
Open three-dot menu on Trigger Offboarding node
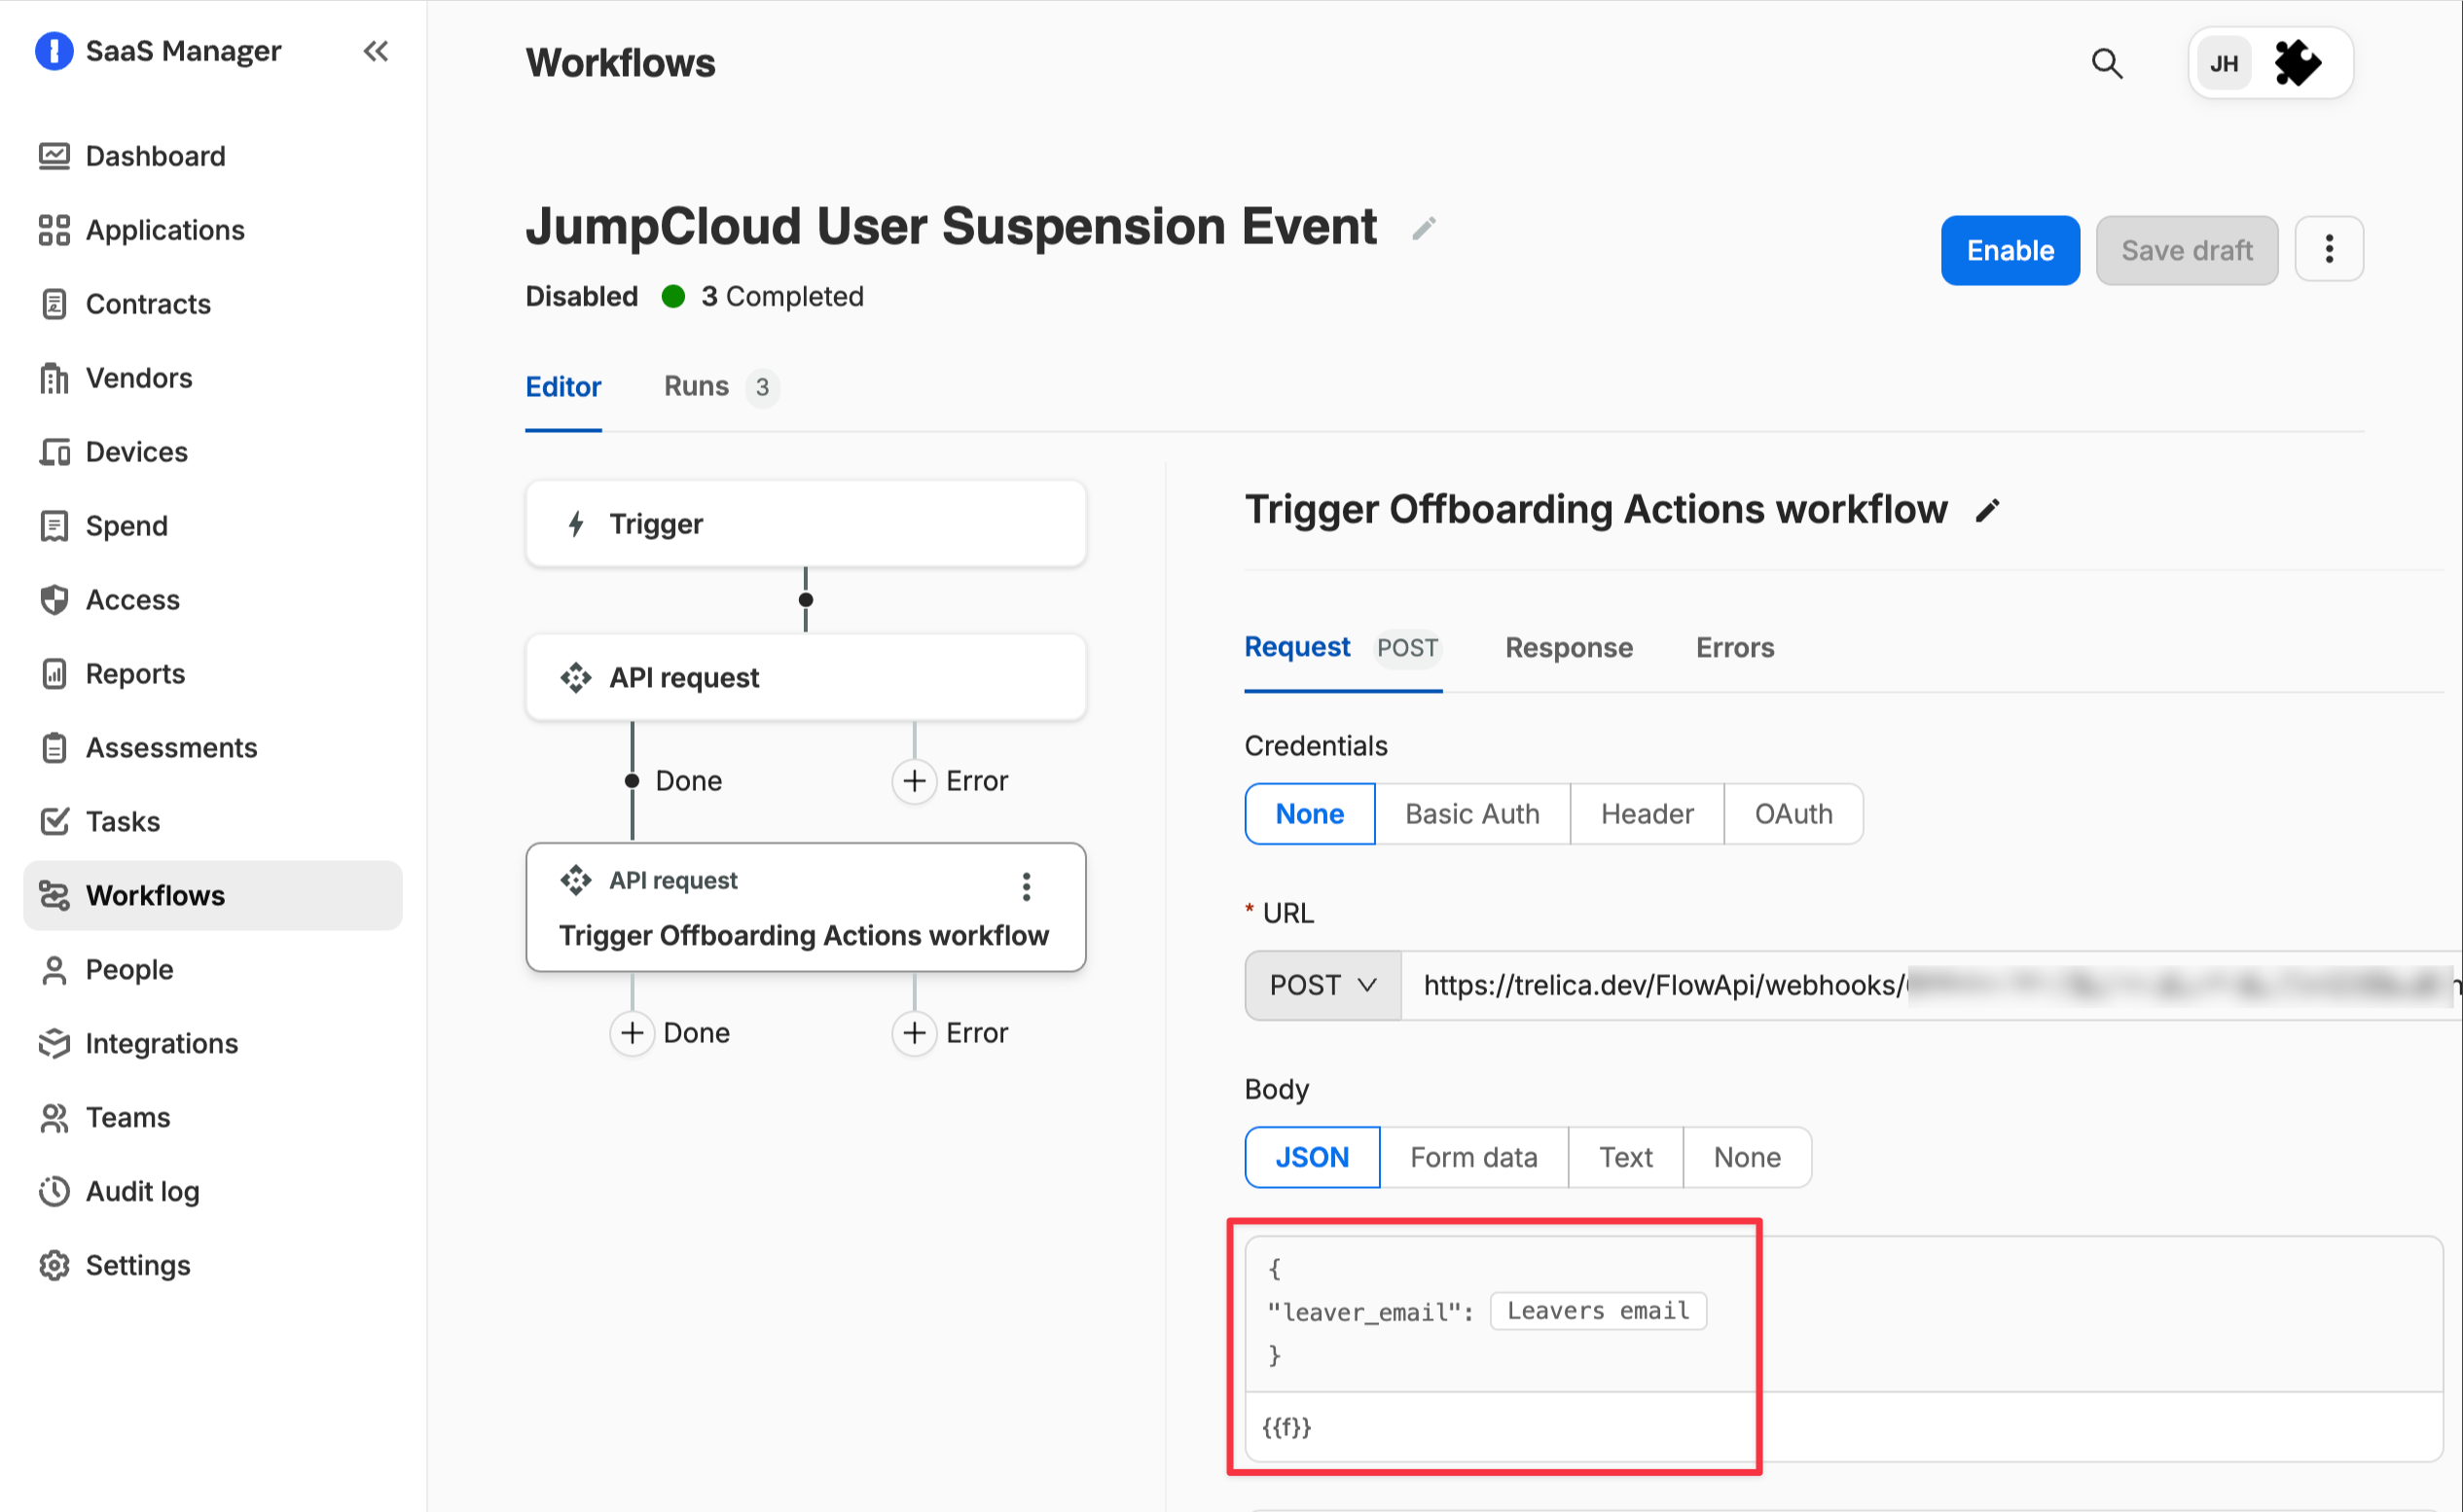[1026, 886]
